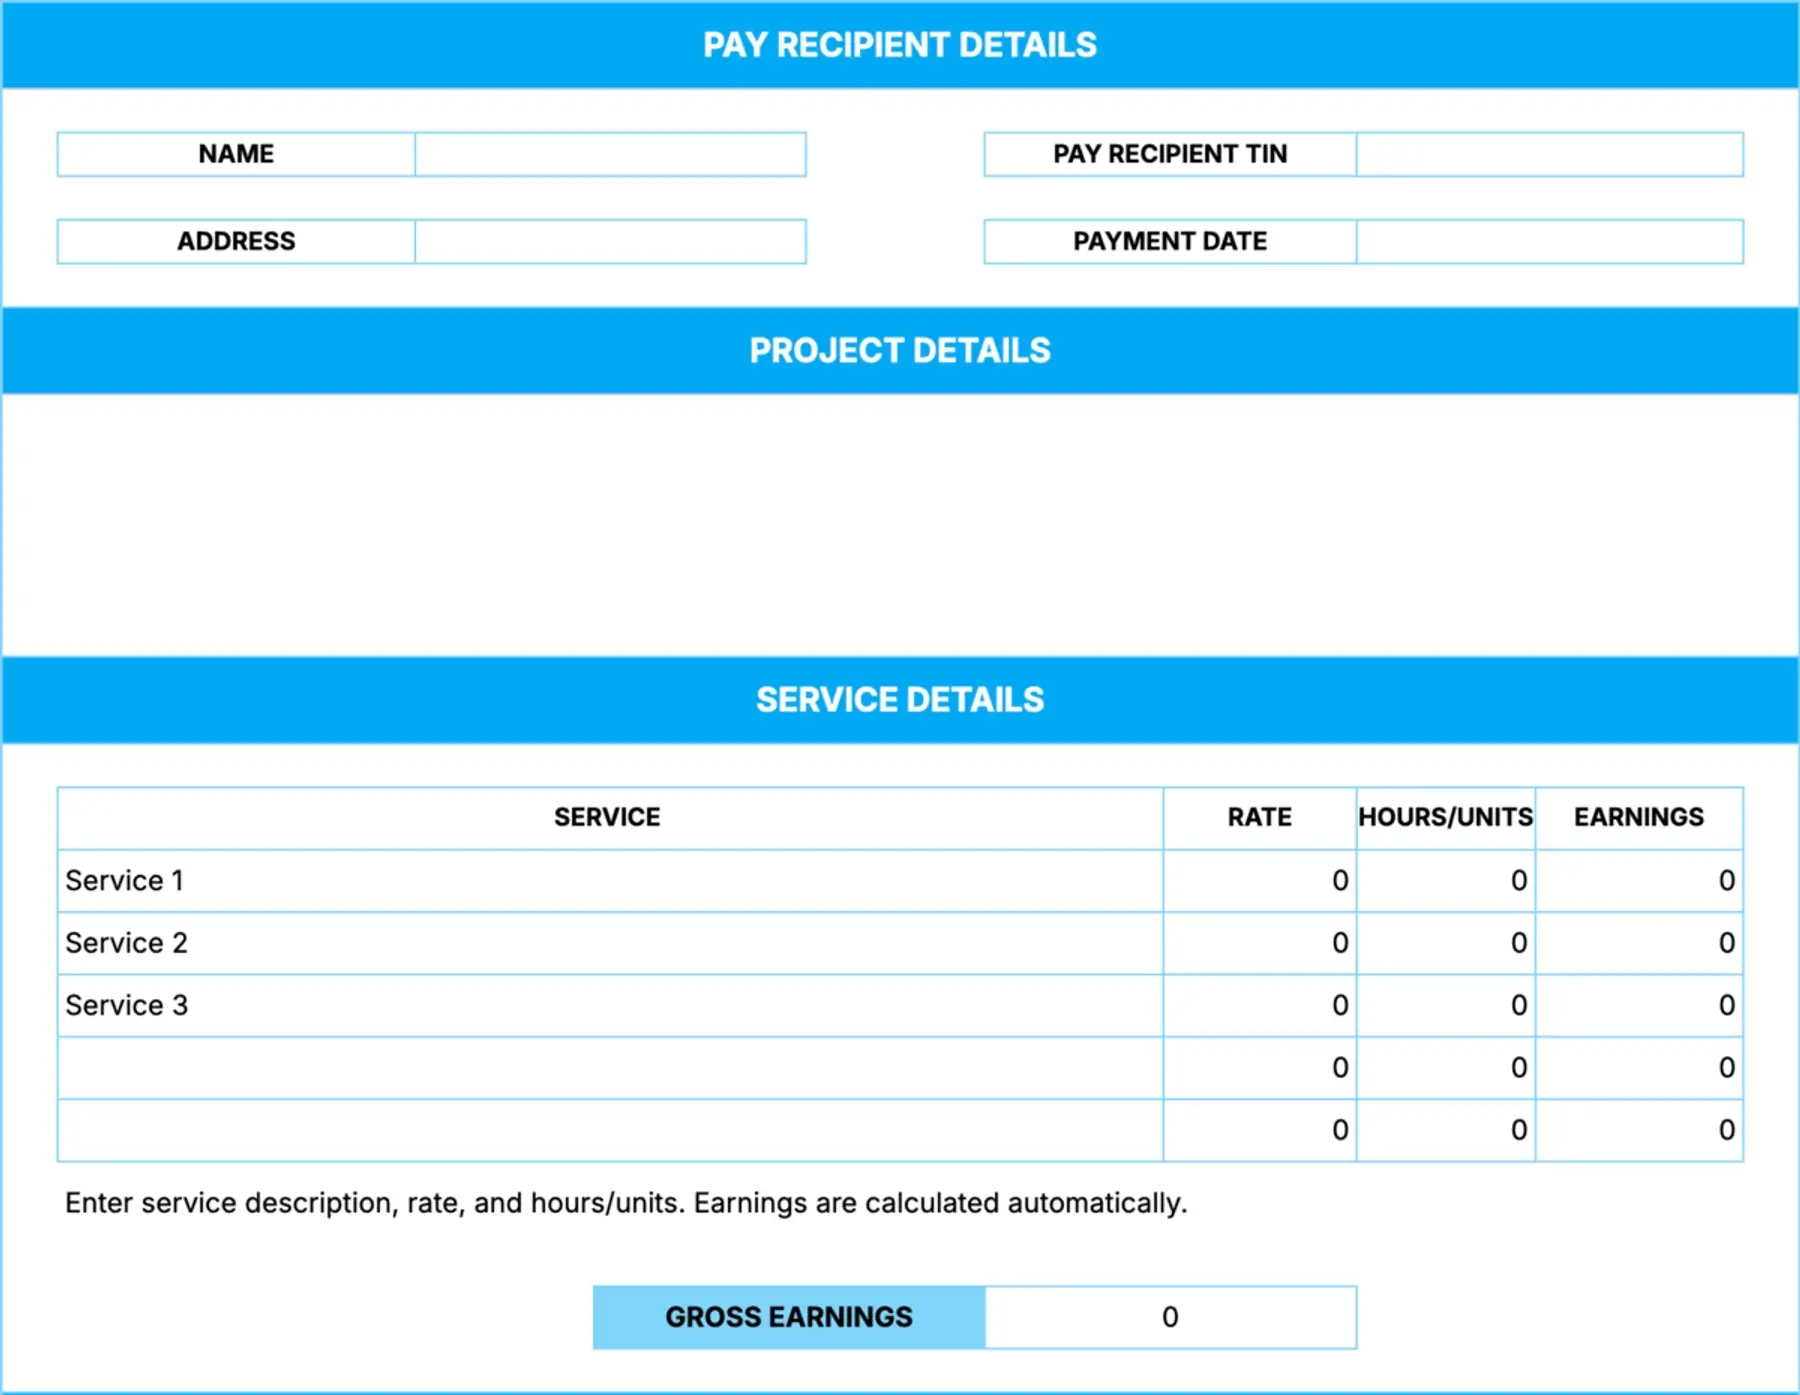Select the Service 1 description cell
This screenshot has width=1800, height=1395.
[x=610, y=881]
